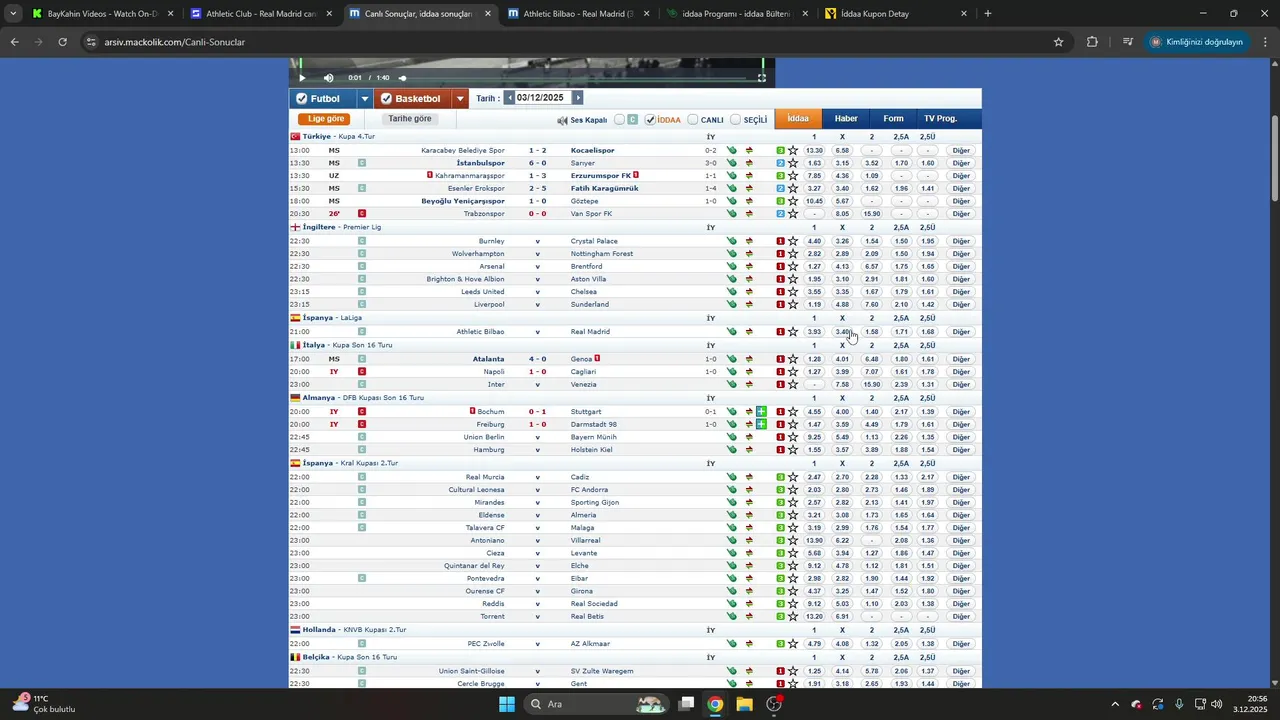Open the Almanya DFB Kupası league header

point(361,398)
